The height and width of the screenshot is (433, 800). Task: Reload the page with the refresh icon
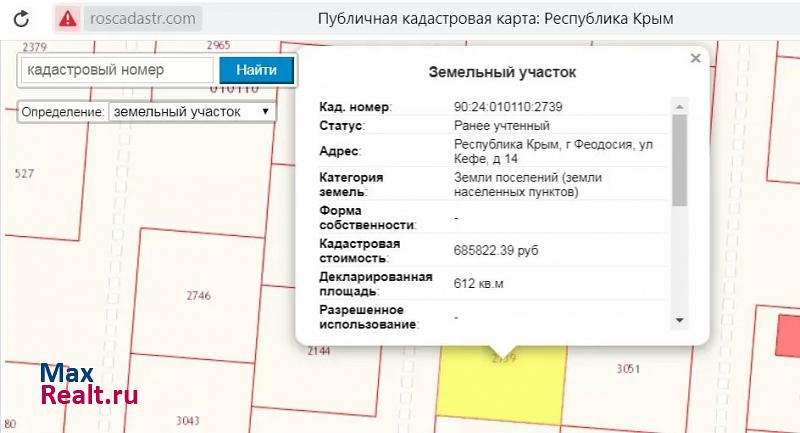23,18
